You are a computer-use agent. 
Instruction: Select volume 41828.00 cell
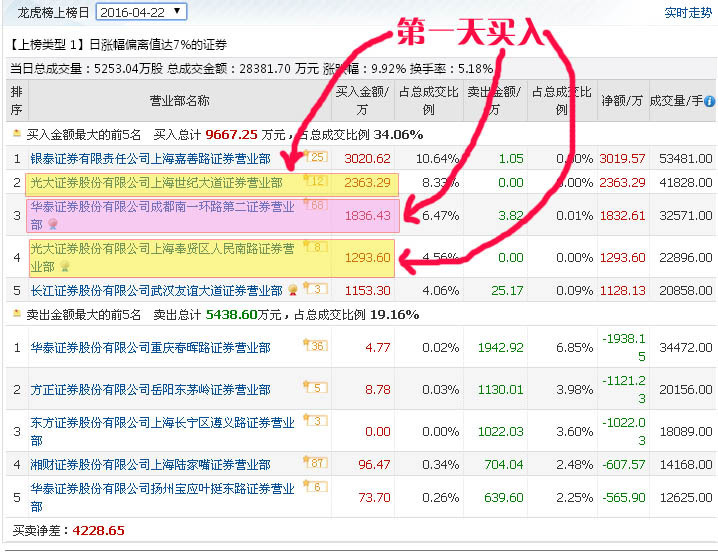(685, 183)
